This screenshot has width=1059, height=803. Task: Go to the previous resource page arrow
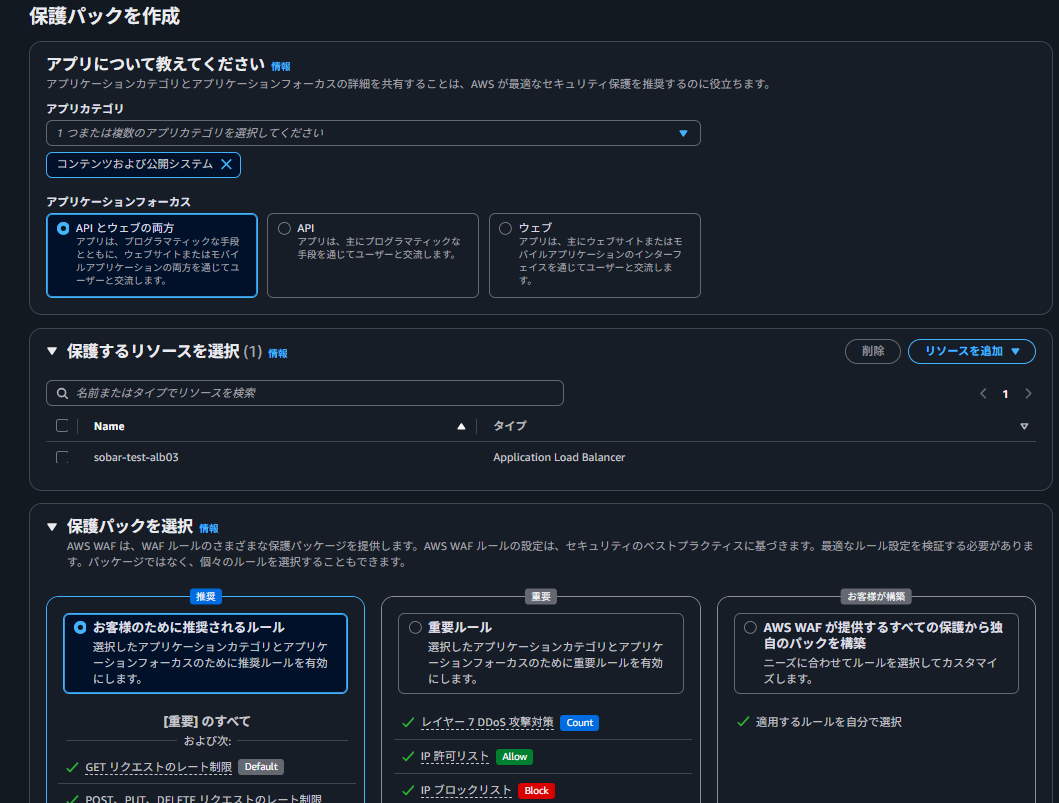click(983, 394)
